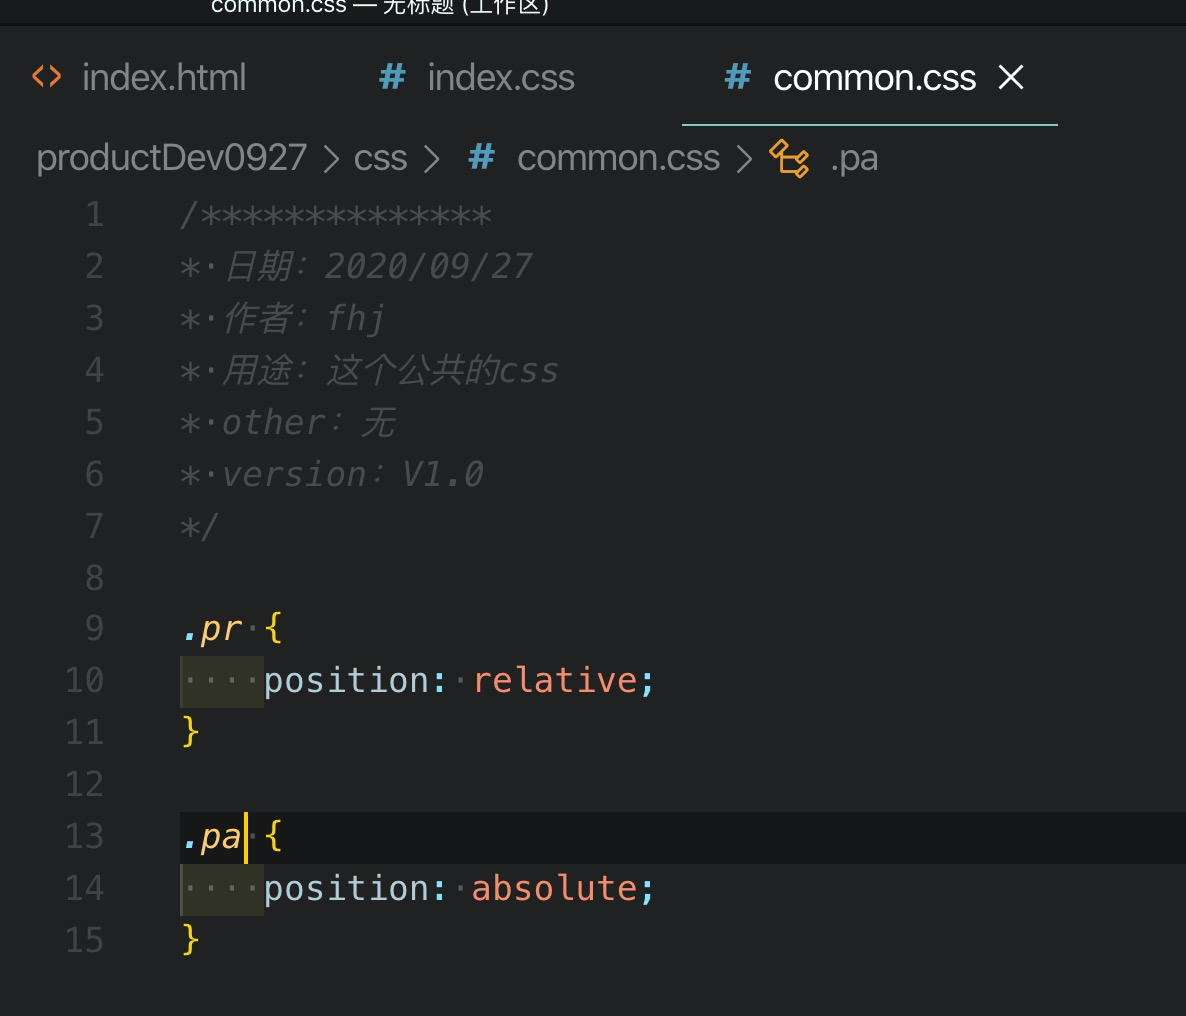Open the productDev0927 breadcrumb
1186x1016 pixels.
[x=172, y=158]
